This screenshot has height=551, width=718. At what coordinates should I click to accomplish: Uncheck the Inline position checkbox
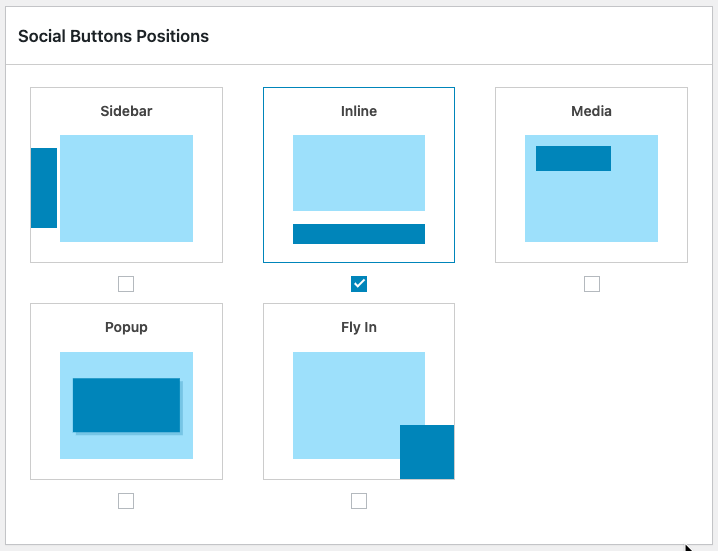pyautogui.click(x=359, y=284)
